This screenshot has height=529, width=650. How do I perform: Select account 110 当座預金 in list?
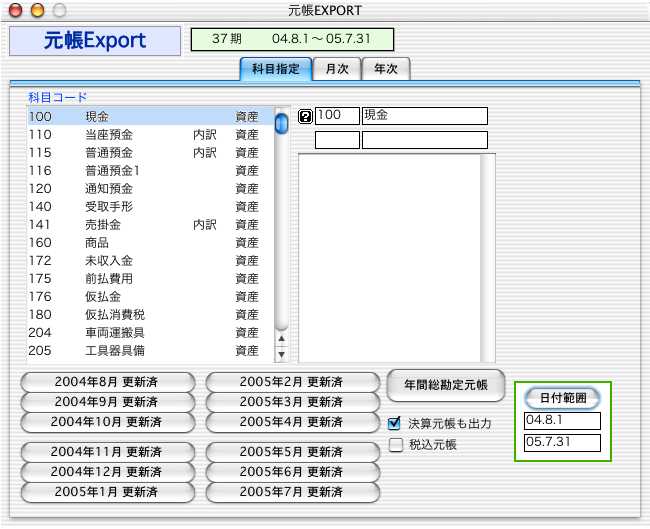tap(150, 134)
